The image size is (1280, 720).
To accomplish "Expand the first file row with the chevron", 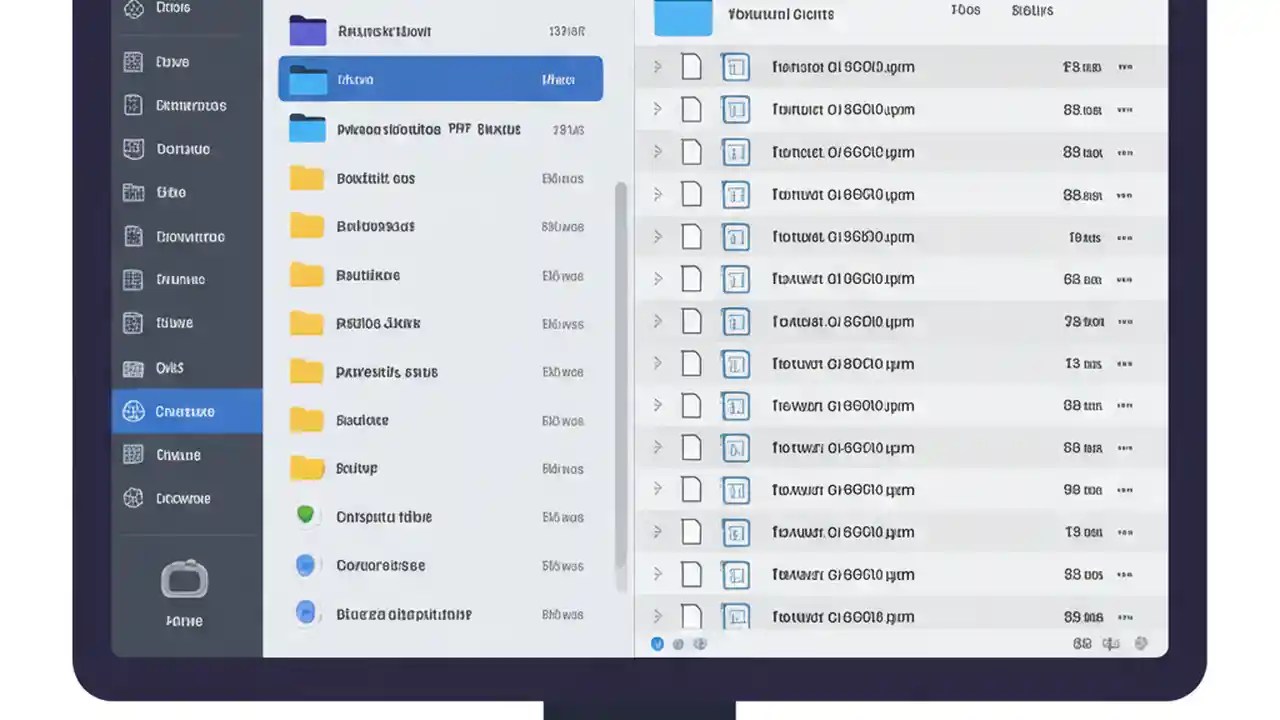I will point(657,66).
